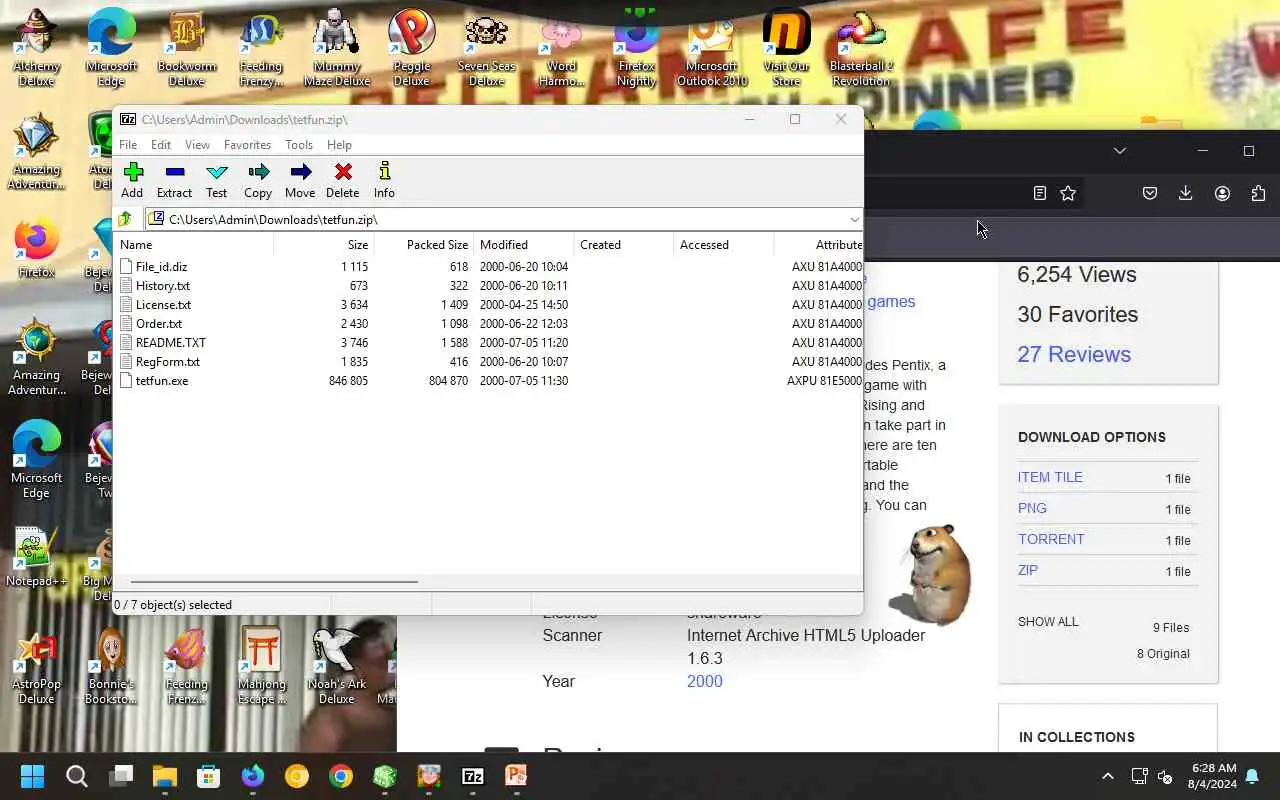
Task: Open the Windows Start menu
Action: click(32, 776)
